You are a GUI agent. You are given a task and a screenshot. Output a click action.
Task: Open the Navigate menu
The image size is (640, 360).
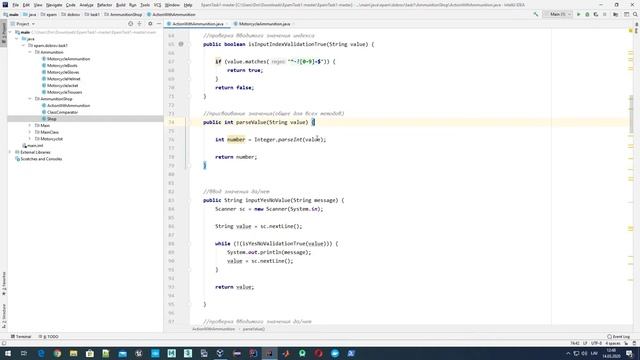click(x=54, y=5)
